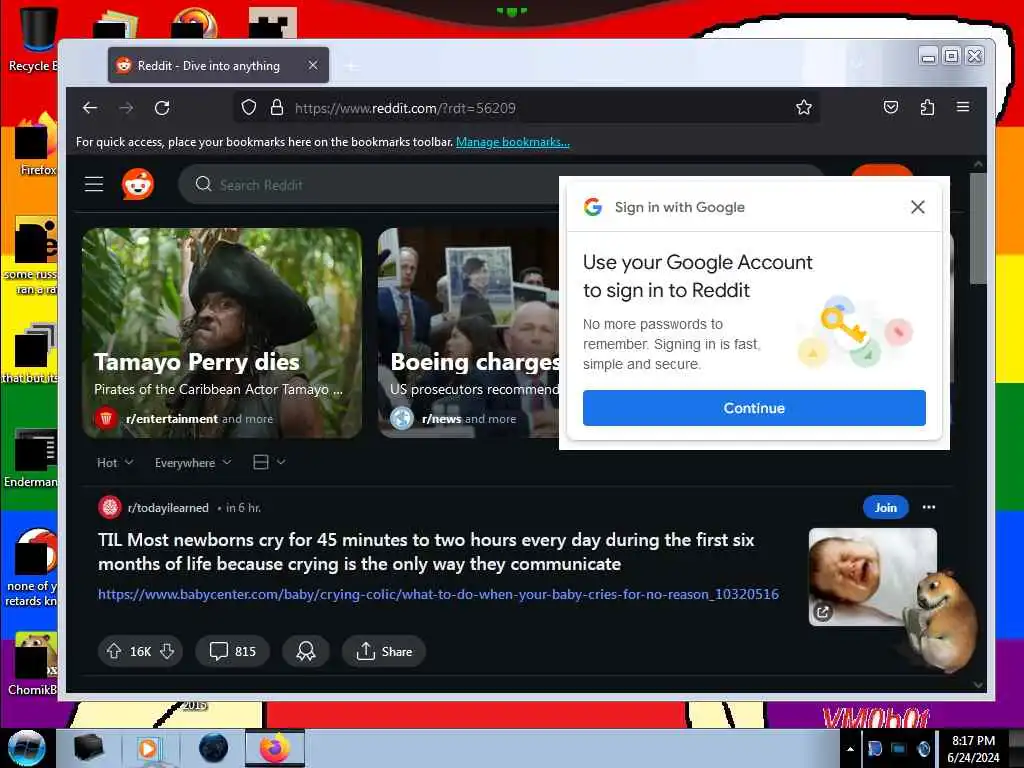
Task: Open the Enderman desktop shortcut
Action: point(31,458)
